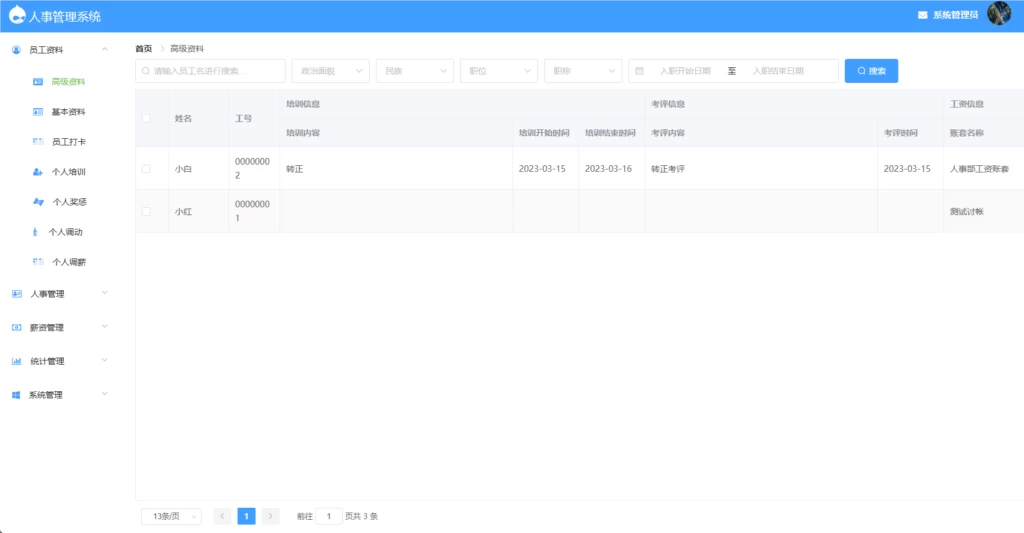The width and height of the screenshot is (1024, 533).
Task: Click the employee name search input field
Action: [x=212, y=71]
